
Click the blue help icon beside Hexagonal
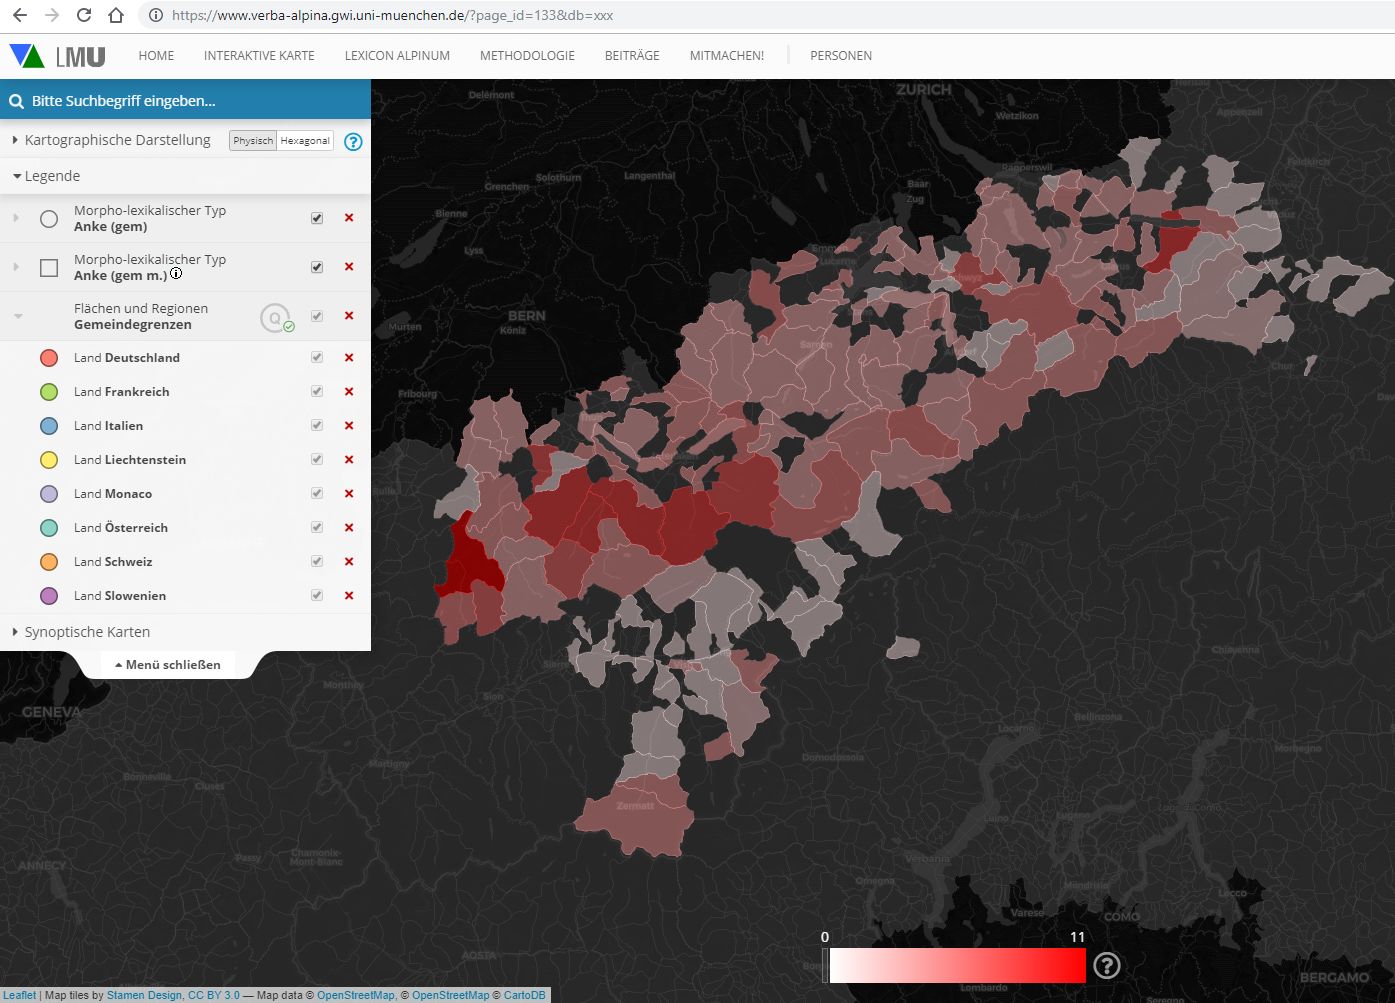[353, 142]
